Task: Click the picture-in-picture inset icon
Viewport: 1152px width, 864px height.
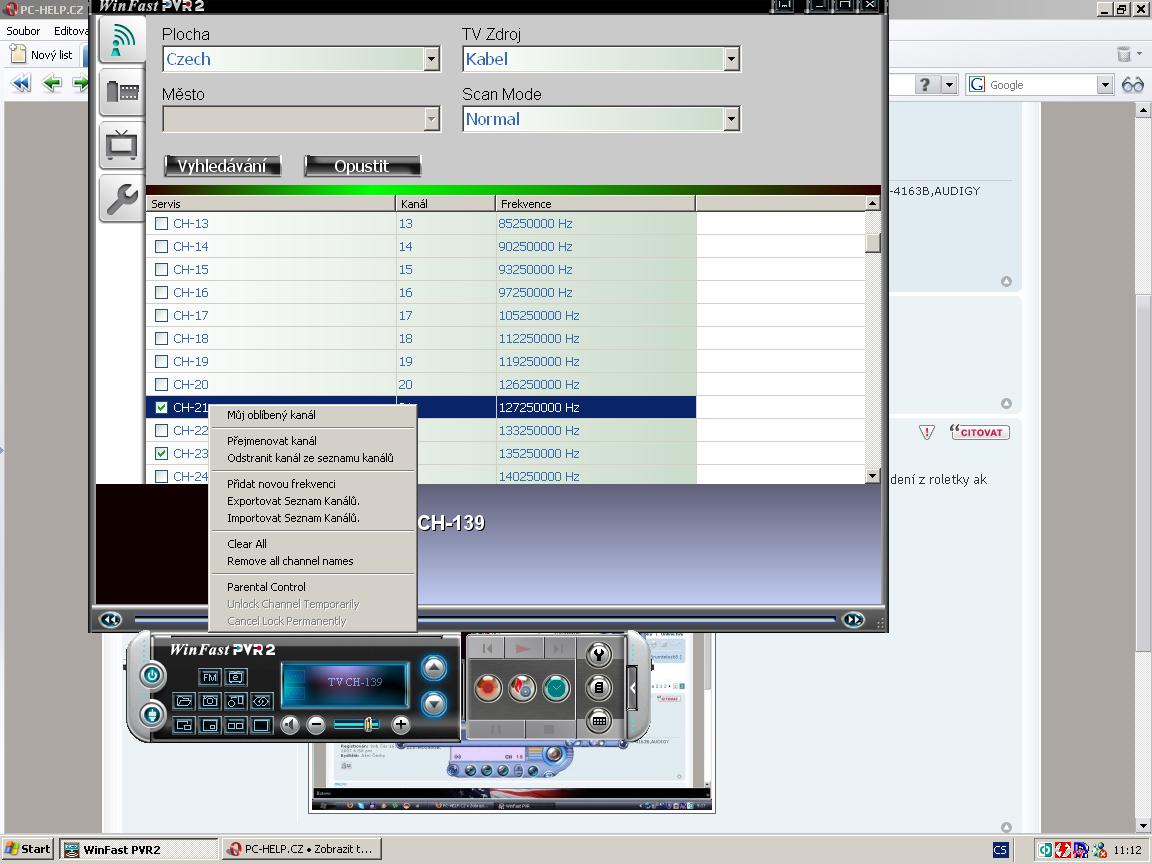Action: [x=210, y=725]
